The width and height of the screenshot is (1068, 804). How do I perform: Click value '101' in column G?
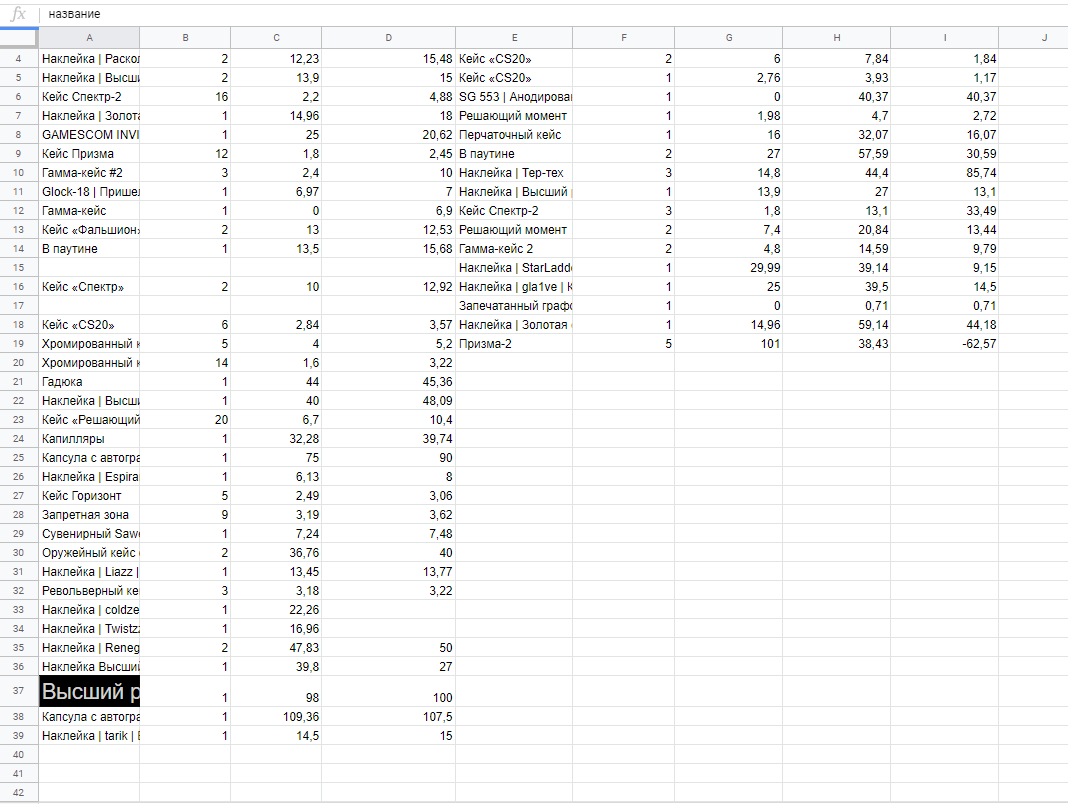(x=770, y=344)
